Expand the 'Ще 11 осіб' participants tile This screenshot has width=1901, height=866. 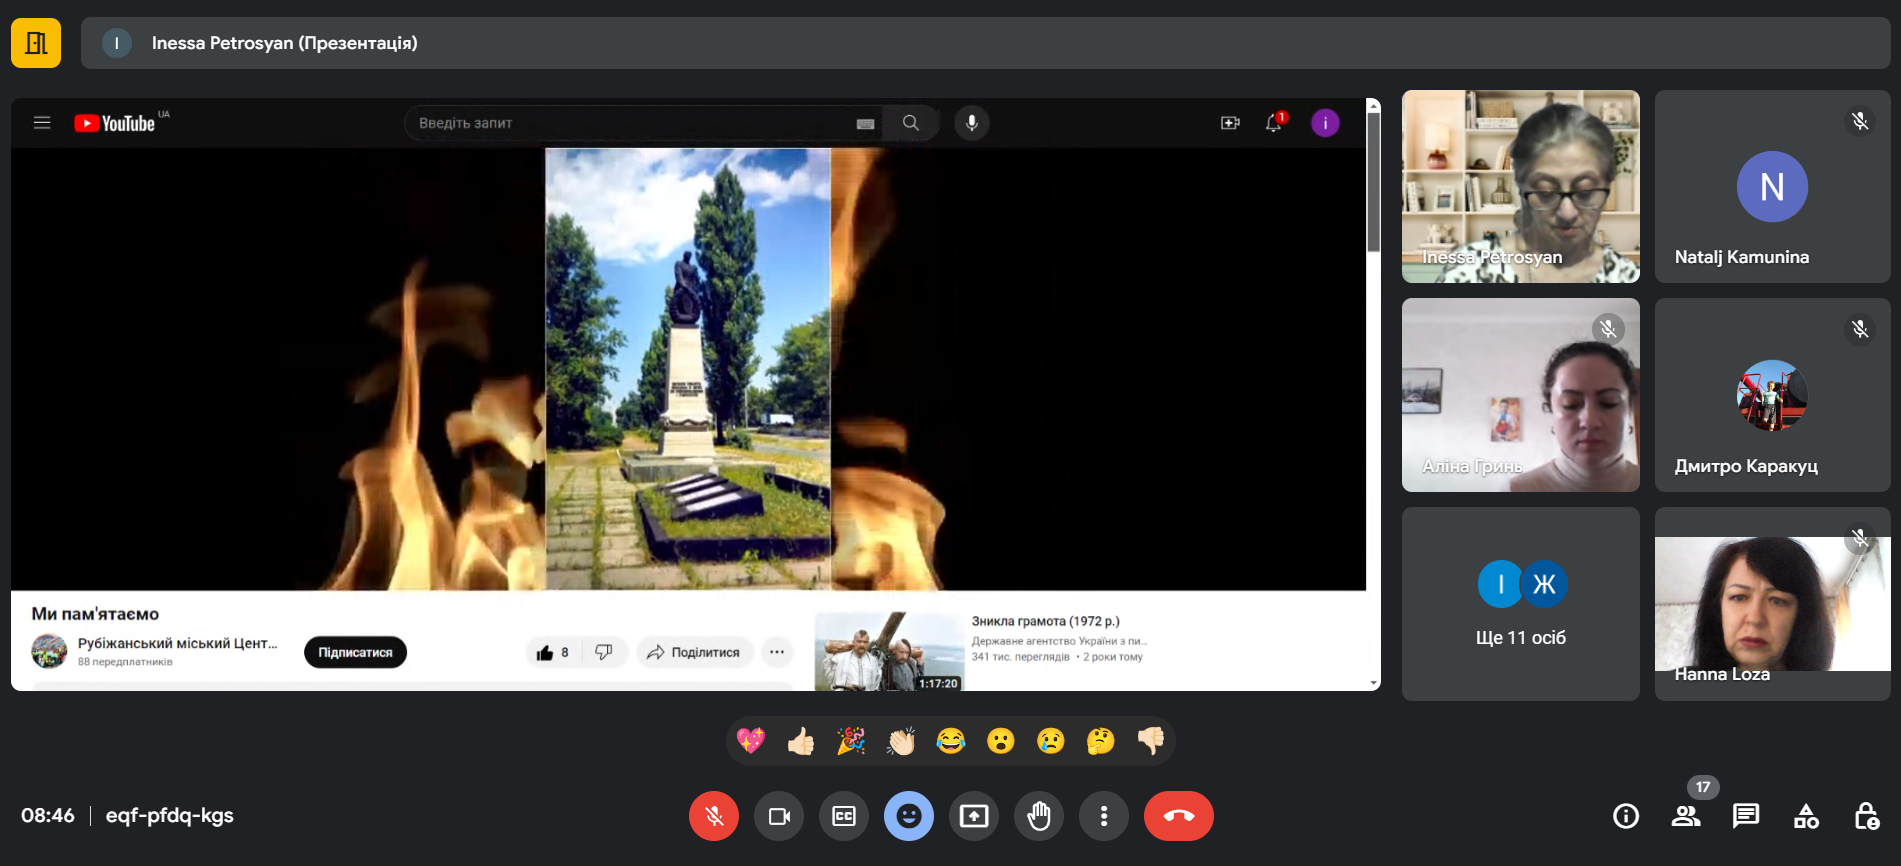pos(1520,604)
